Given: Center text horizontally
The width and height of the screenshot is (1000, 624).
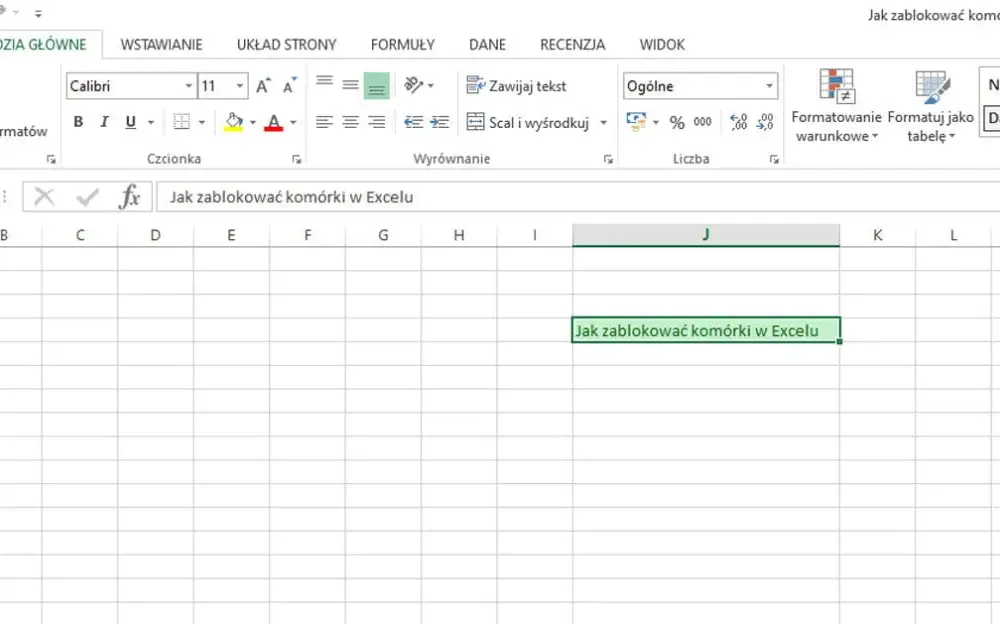Looking at the screenshot, I should (x=350, y=122).
